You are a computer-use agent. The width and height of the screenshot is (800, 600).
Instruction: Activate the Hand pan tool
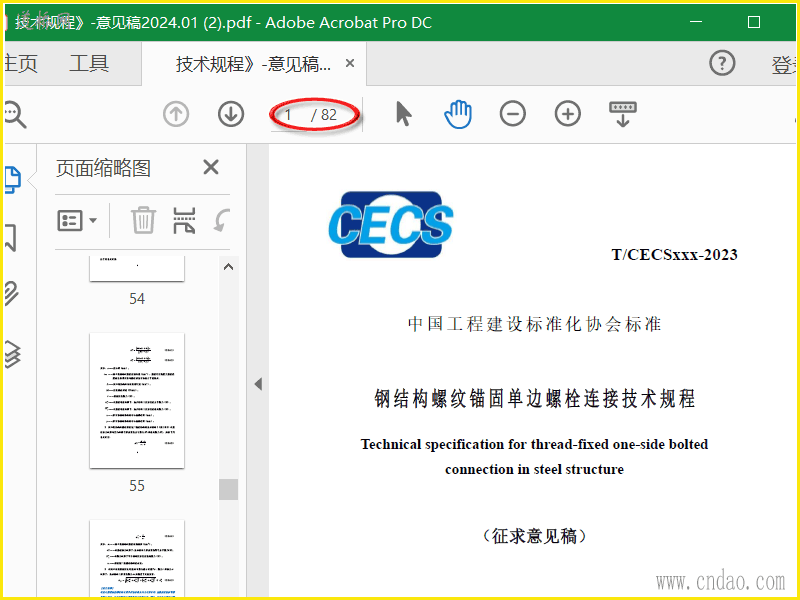458,114
